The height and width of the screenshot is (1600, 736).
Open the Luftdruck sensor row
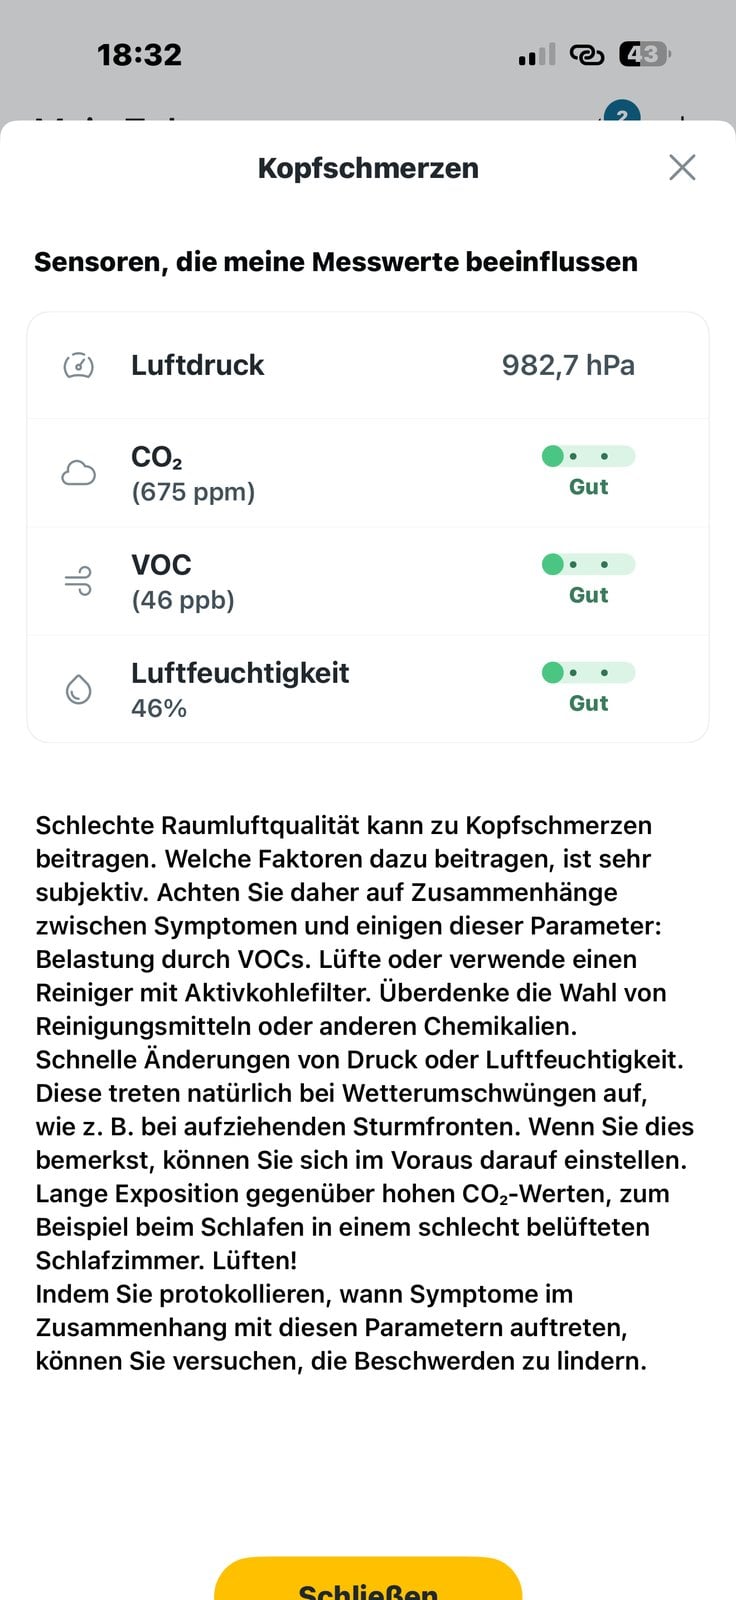pos(368,365)
